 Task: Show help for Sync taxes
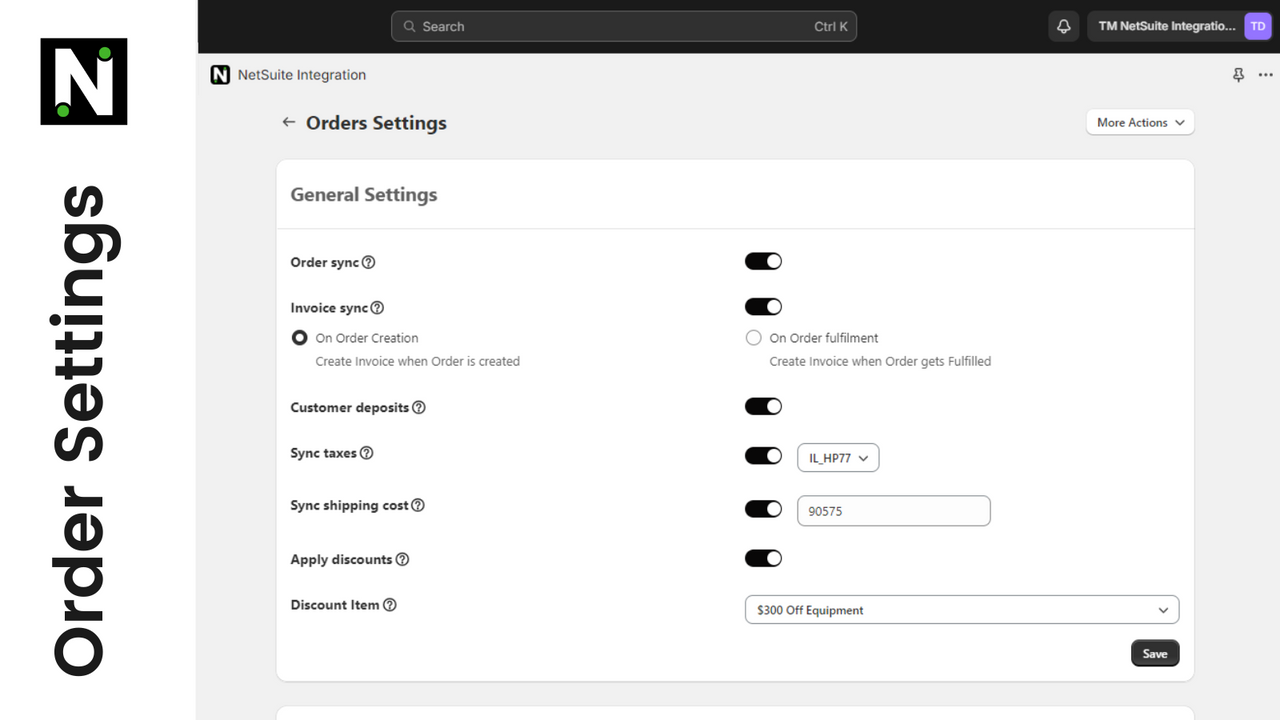click(x=367, y=453)
